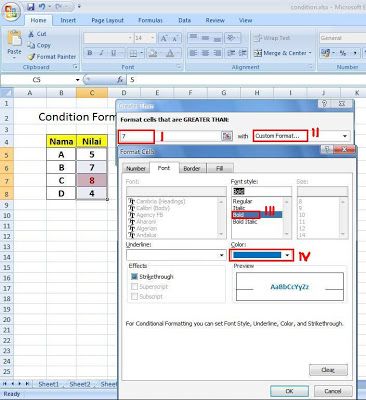Viewport: 366px width, 400px height.
Task: Expand the Underline dropdown
Action: tap(222, 255)
